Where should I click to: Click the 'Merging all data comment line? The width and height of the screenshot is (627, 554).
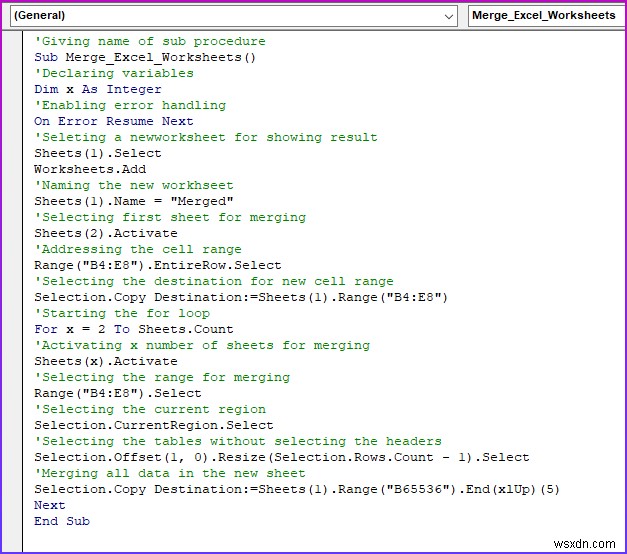pos(170,473)
